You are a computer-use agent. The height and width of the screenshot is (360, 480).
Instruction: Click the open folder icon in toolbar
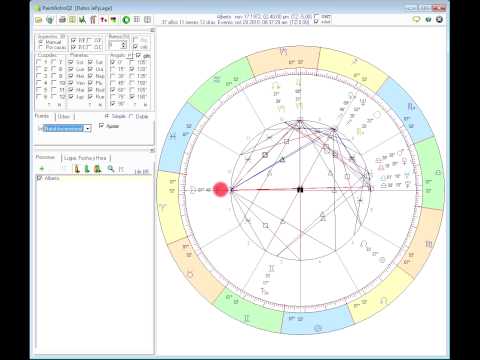[x=39, y=20]
